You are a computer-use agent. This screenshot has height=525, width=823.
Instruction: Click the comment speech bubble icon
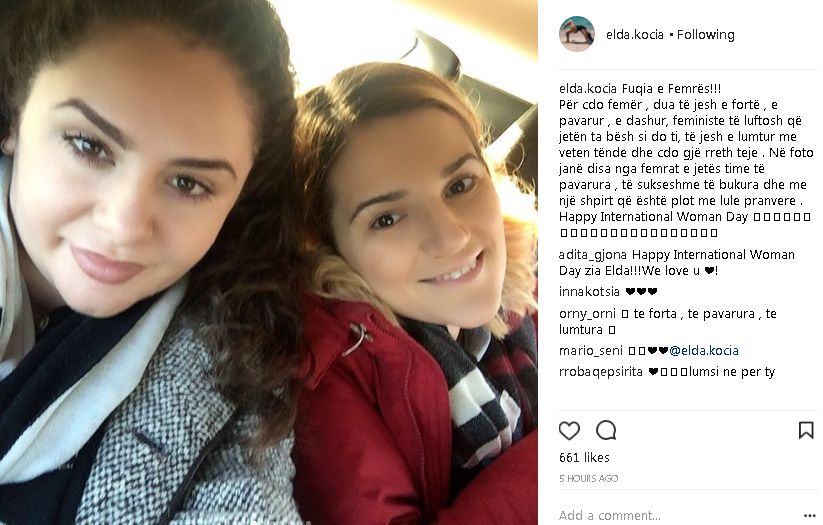coord(606,430)
